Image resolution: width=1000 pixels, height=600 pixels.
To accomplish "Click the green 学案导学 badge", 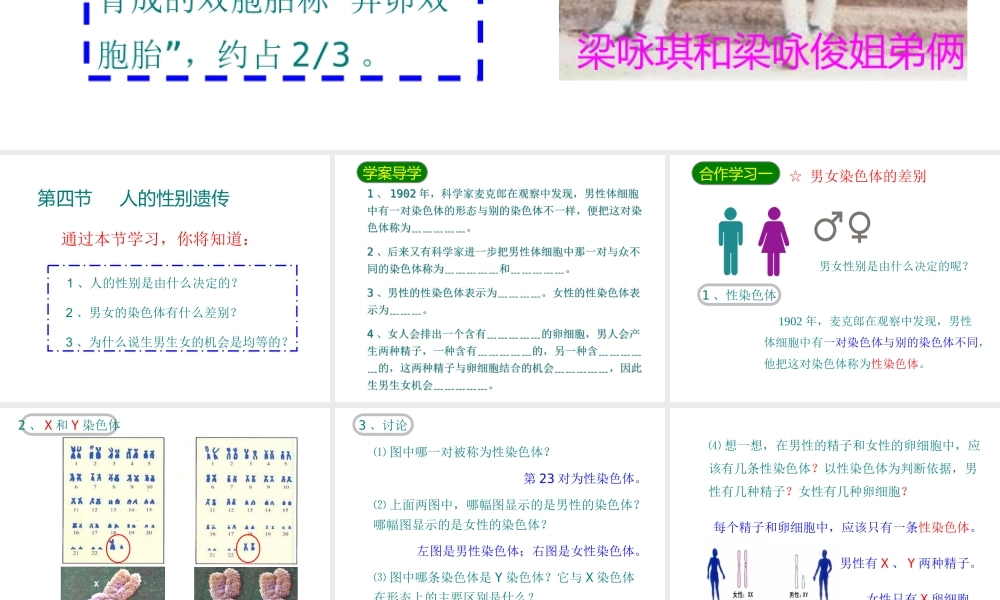I will click(392, 172).
